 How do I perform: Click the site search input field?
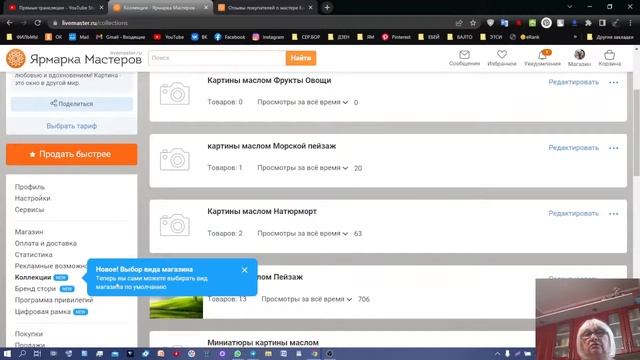(x=217, y=58)
